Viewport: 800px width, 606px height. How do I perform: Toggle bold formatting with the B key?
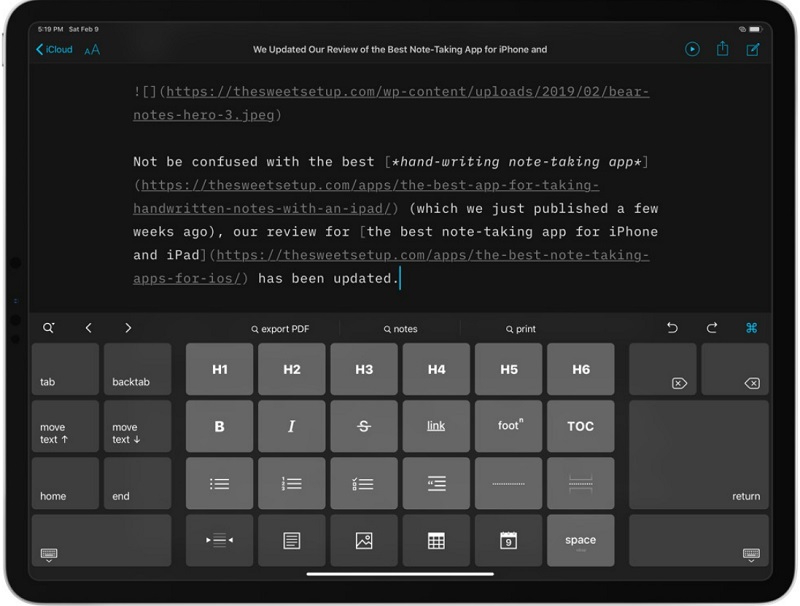[219, 426]
